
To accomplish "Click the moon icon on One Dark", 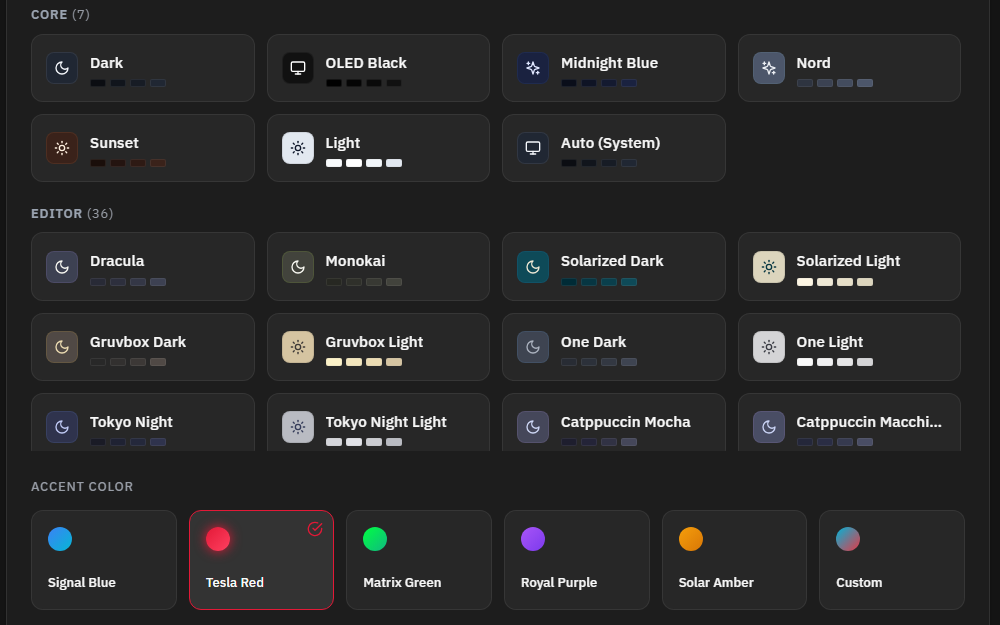I will tap(533, 347).
